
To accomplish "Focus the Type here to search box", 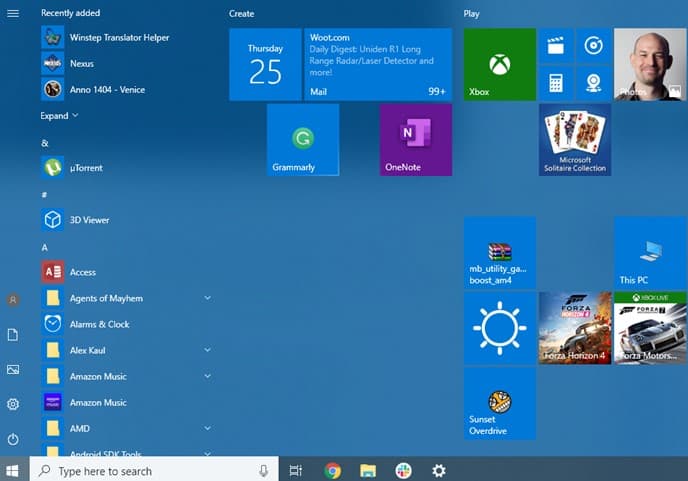I will click(154, 469).
